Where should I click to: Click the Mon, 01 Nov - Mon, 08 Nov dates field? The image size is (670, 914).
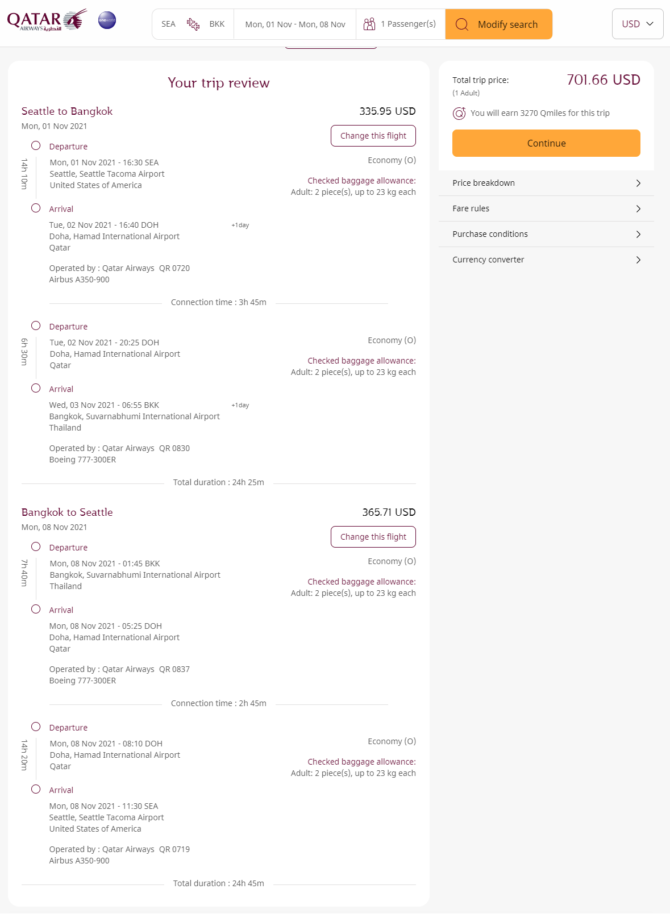coord(295,24)
